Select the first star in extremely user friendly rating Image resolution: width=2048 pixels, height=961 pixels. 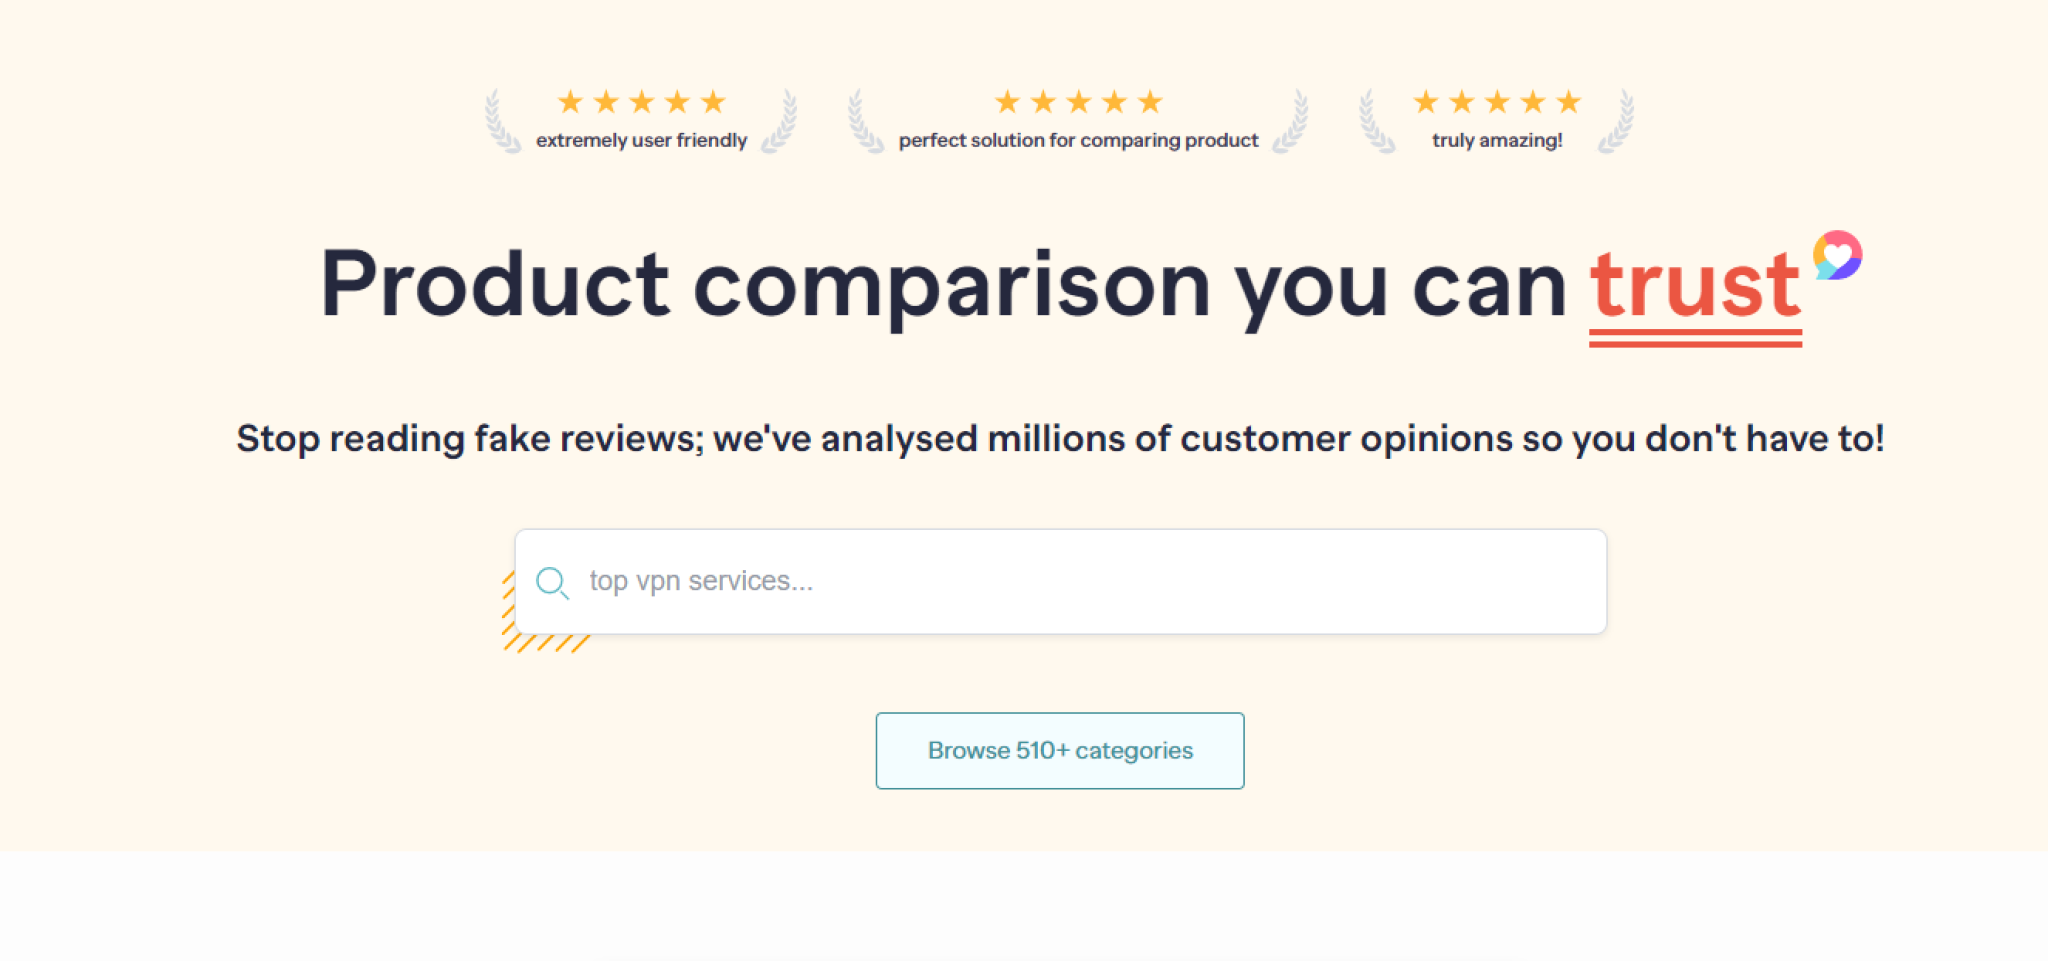pyautogui.click(x=571, y=100)
